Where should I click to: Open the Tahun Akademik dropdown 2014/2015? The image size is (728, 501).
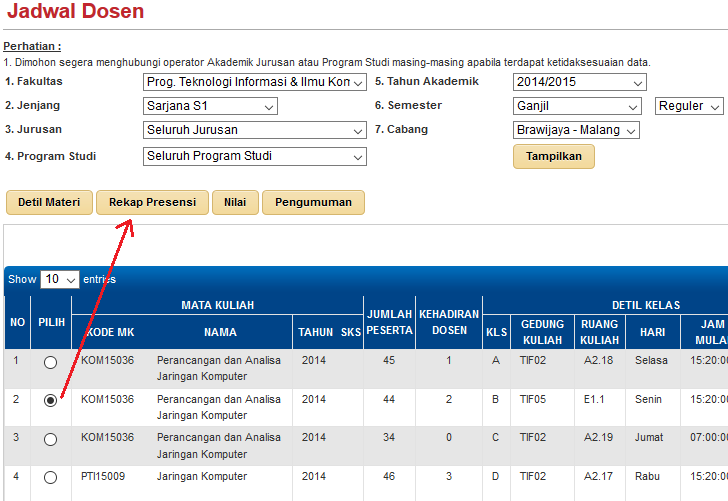click(579, 82)
